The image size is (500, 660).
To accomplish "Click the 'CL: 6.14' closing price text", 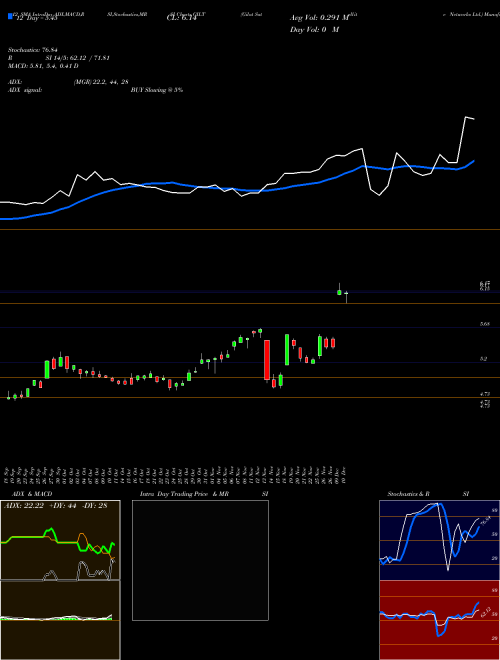I will [182, 18].
